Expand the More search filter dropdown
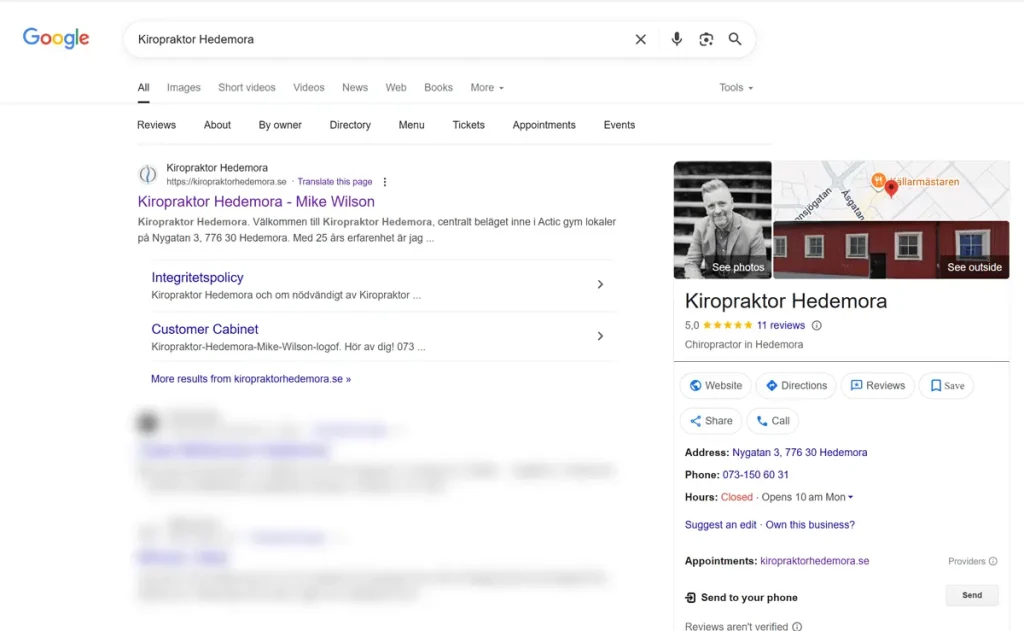1024x631 pixels. pos(487,88)
